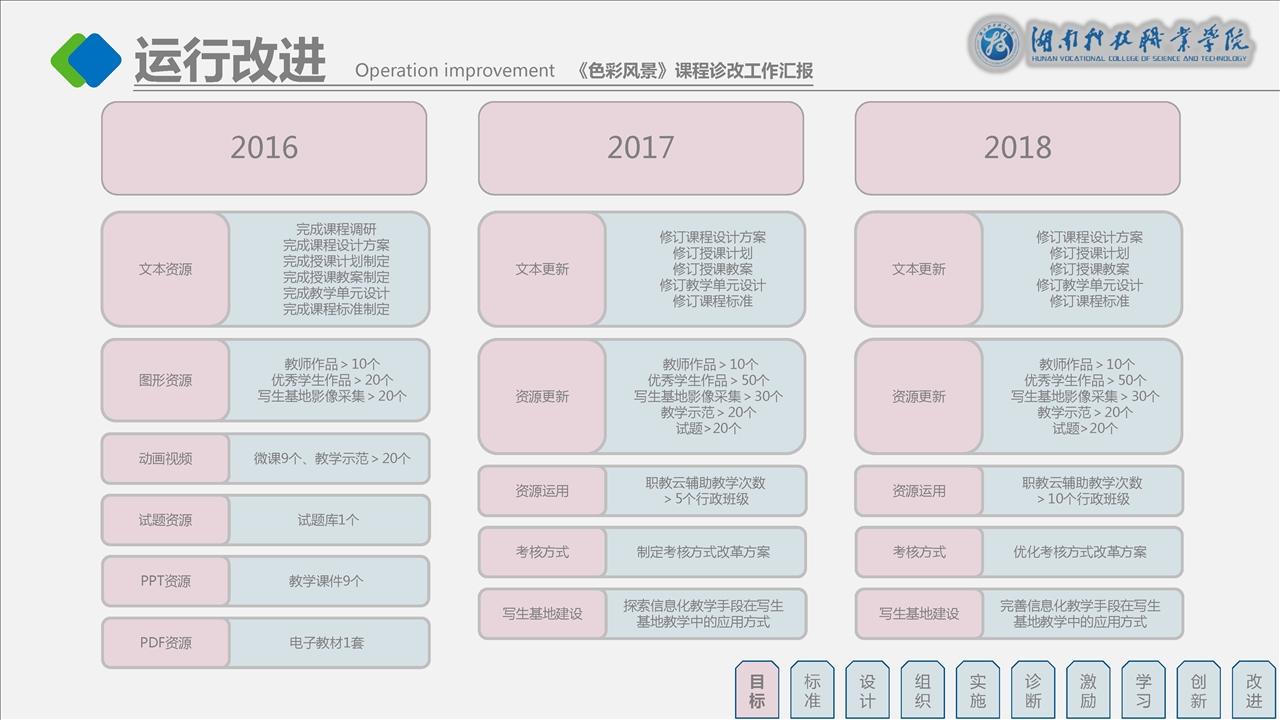Select 写生基地建设 label in 2018 column
Viewport: 1280px width, 720px height.
point(919,613)
